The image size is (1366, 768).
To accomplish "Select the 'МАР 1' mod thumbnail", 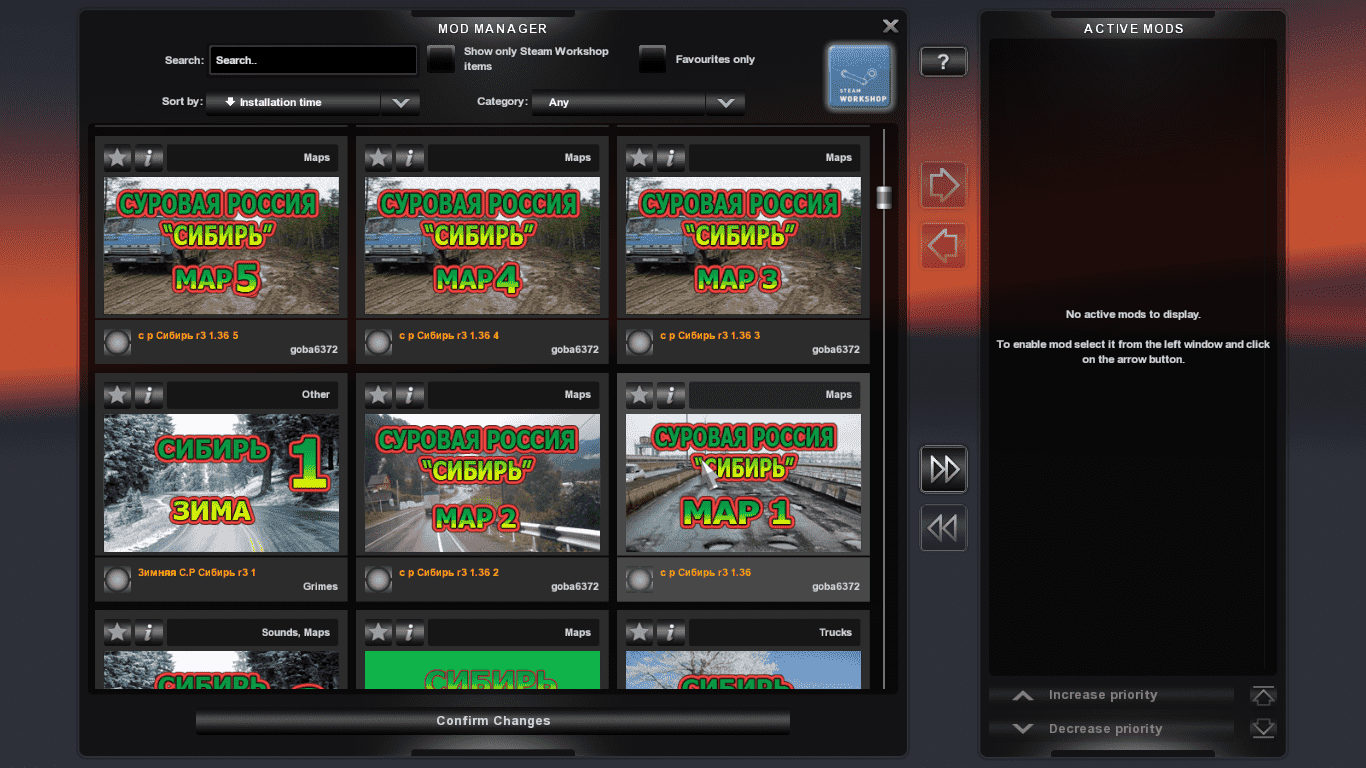I will pos(743,483).
